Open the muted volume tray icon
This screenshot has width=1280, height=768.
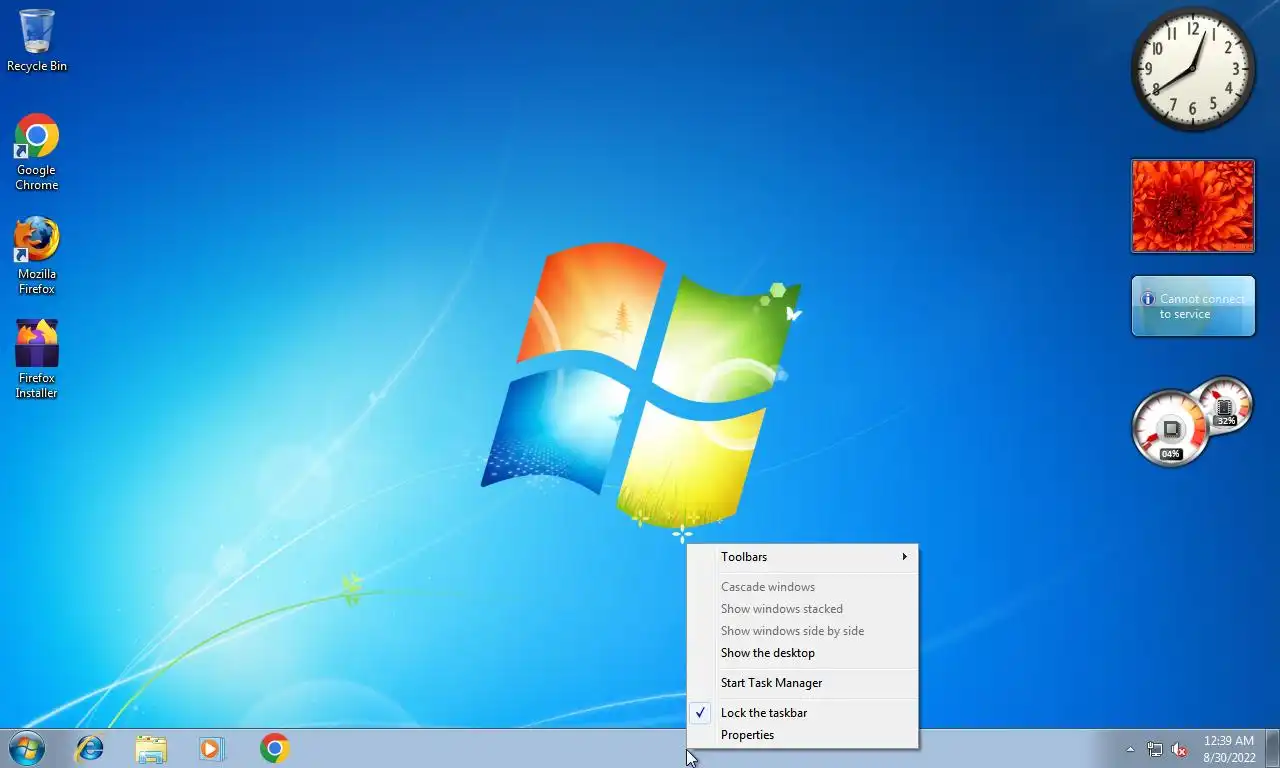click(x=1179, y=749)
